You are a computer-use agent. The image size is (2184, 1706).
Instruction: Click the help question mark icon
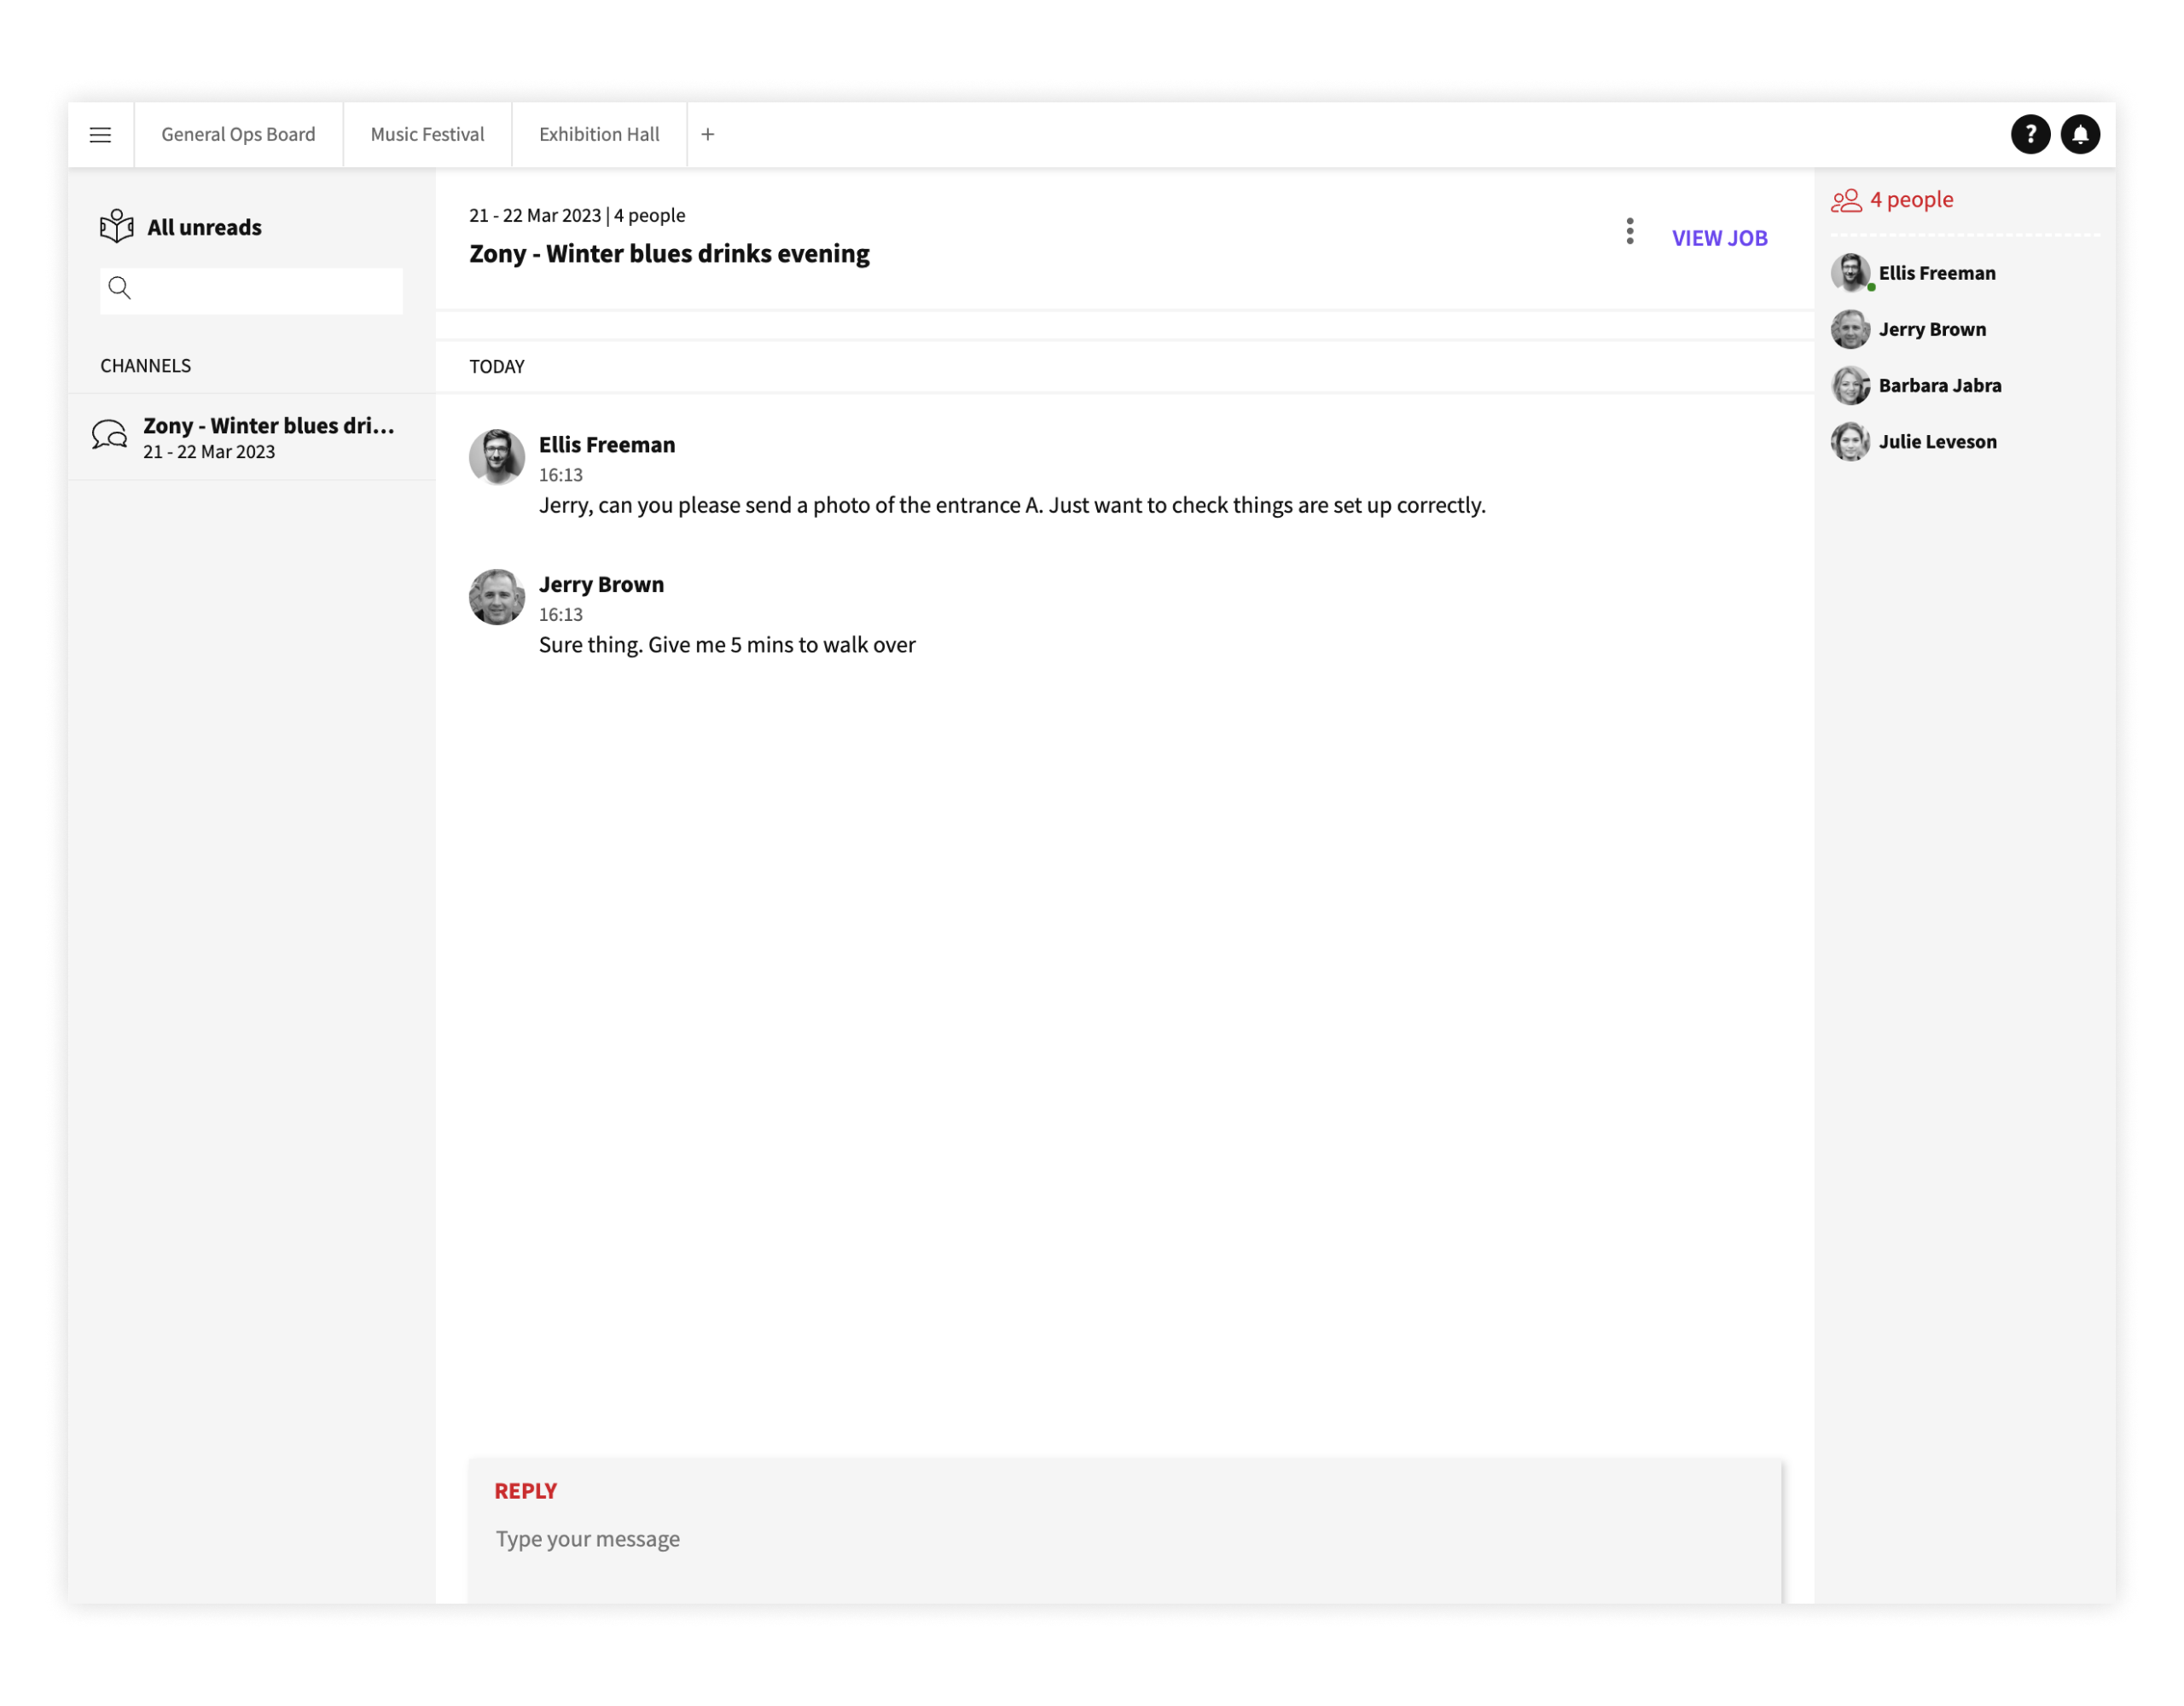[2030, 135]
